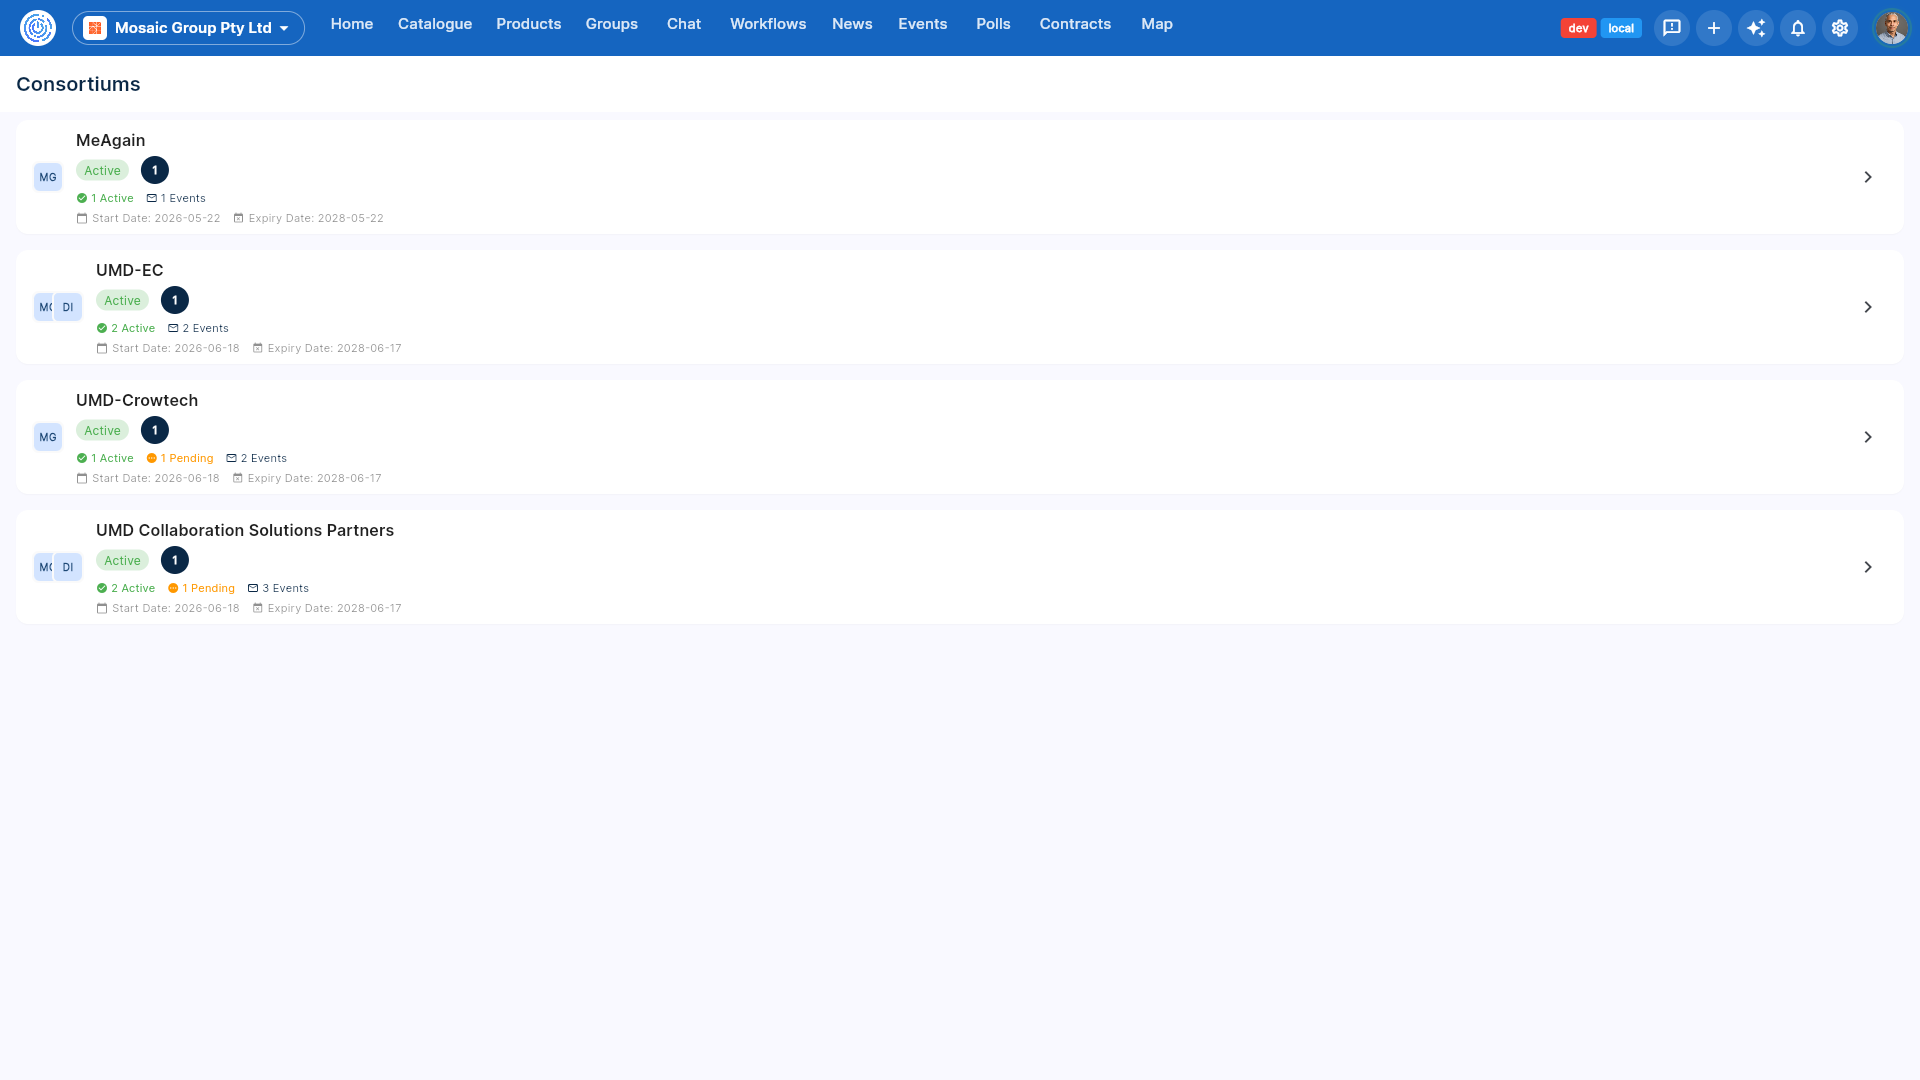
Task: Click the count badge 1 on MeAgain
Action: [x=155, y=170]
